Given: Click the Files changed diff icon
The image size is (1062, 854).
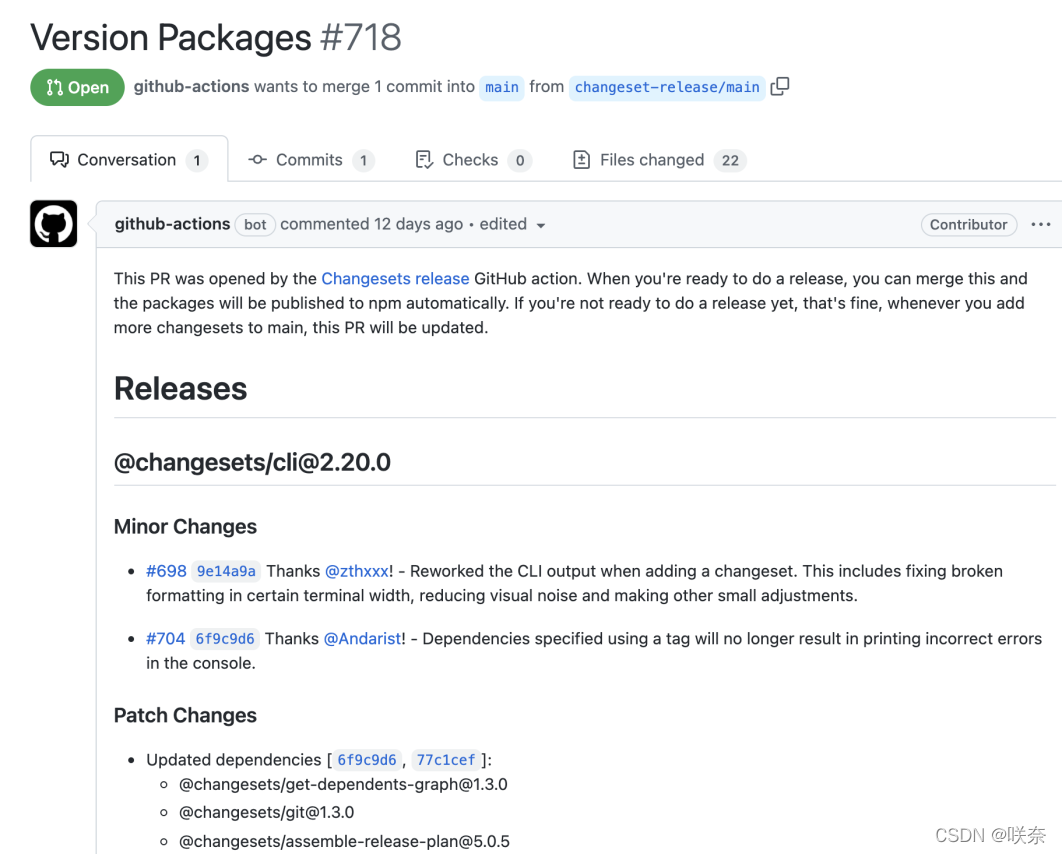Looking at the screenshot, I should pyautogui.click(x=581, y=160).
